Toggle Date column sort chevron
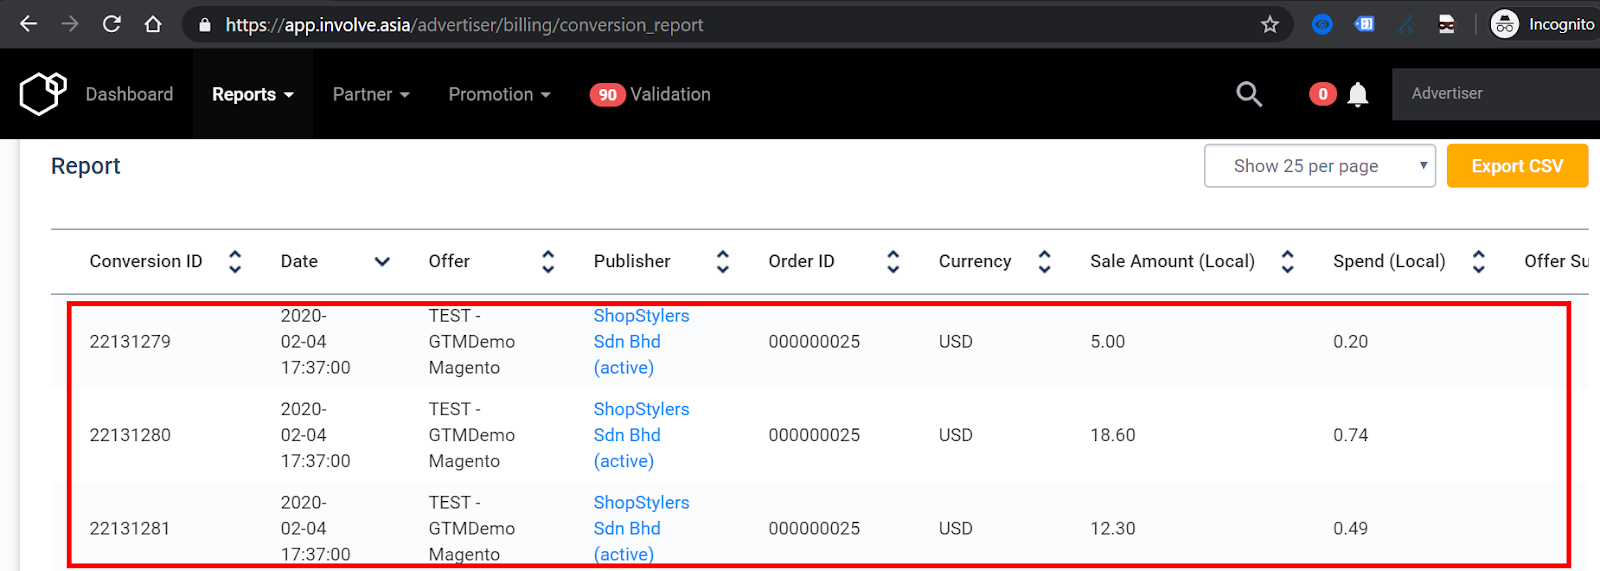This screenshot has height=571, width=1600. click(x=381, y=262)
